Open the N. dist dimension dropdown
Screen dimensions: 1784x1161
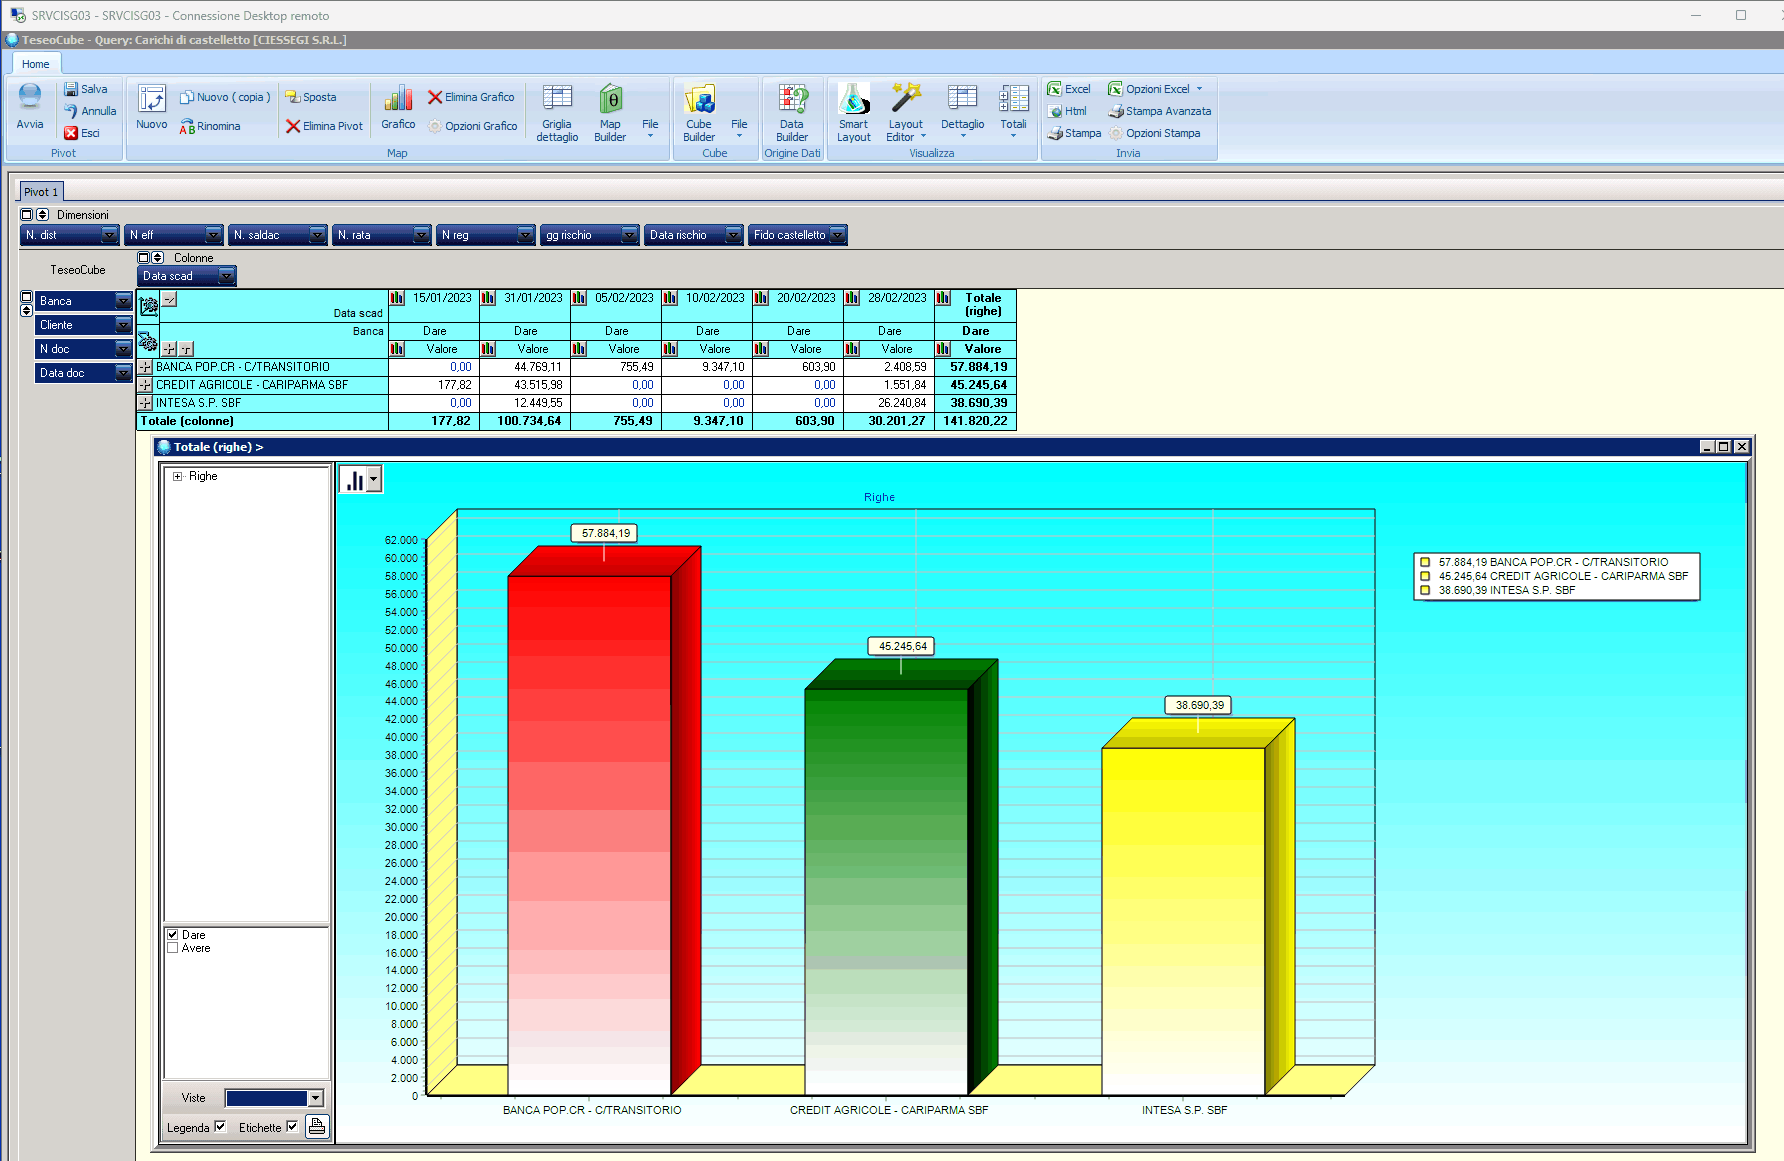click(x=109, y=235)
